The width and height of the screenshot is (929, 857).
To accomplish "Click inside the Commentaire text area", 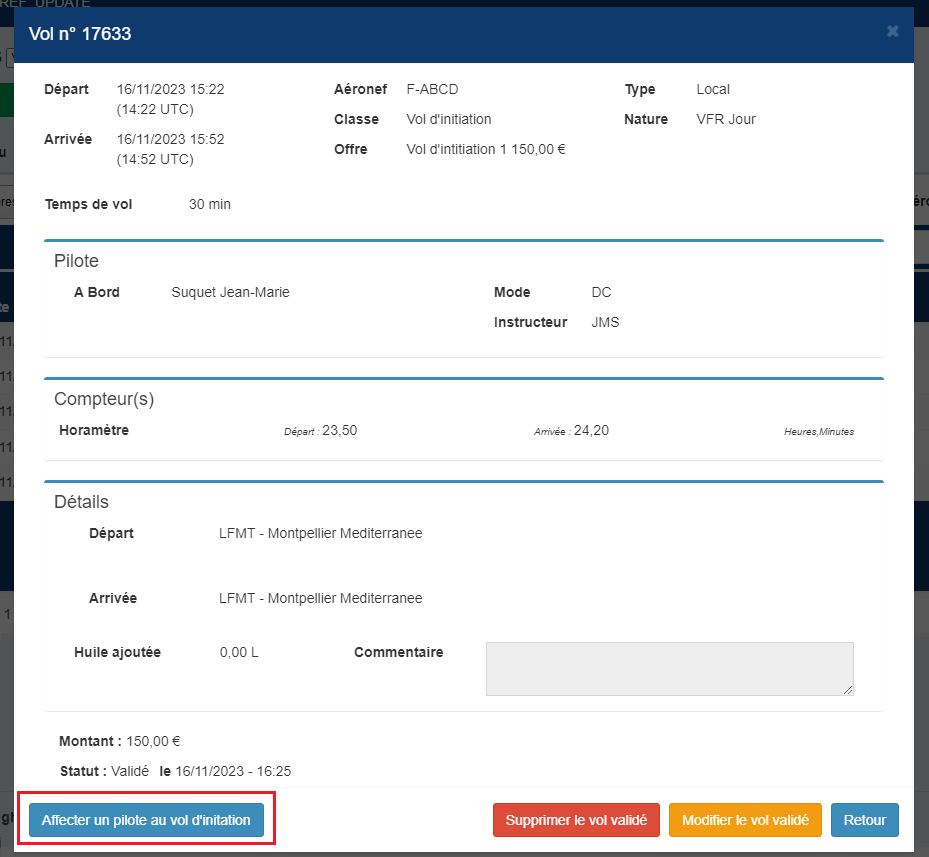I will 669,669.
